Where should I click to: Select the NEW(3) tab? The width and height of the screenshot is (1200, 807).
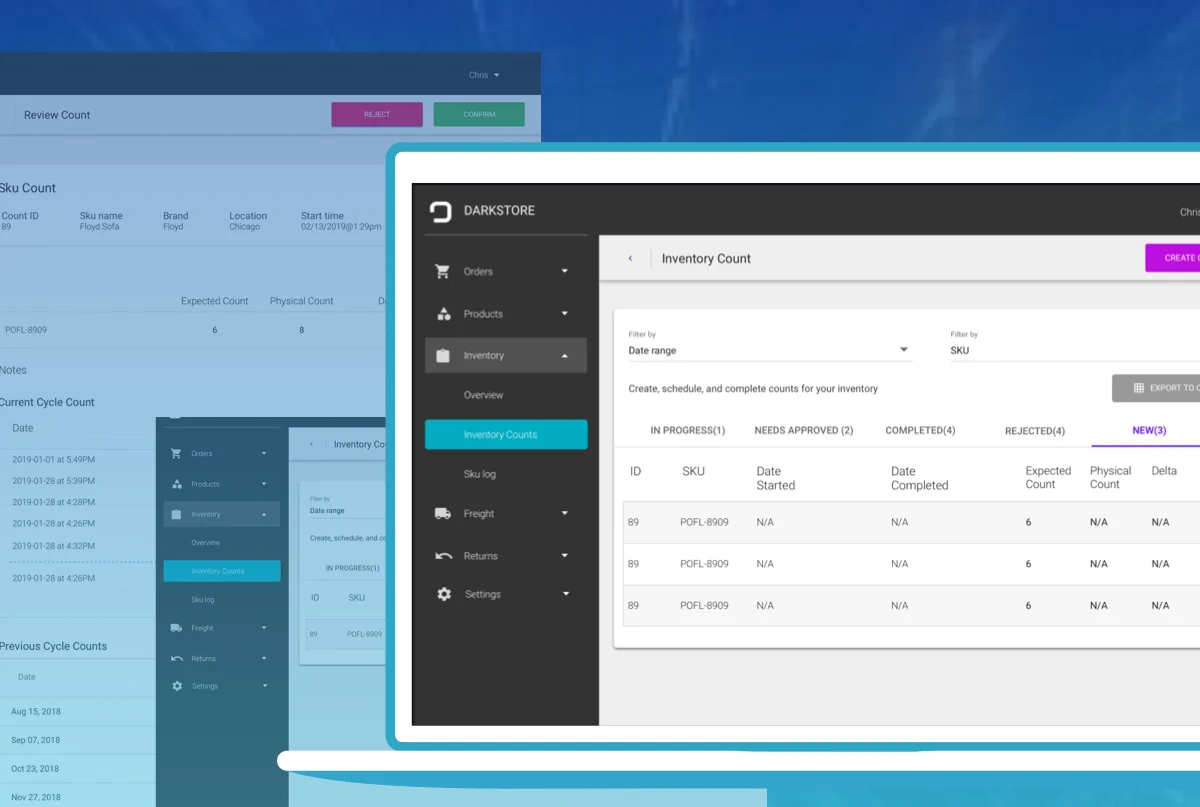[x=1149, y=431]
